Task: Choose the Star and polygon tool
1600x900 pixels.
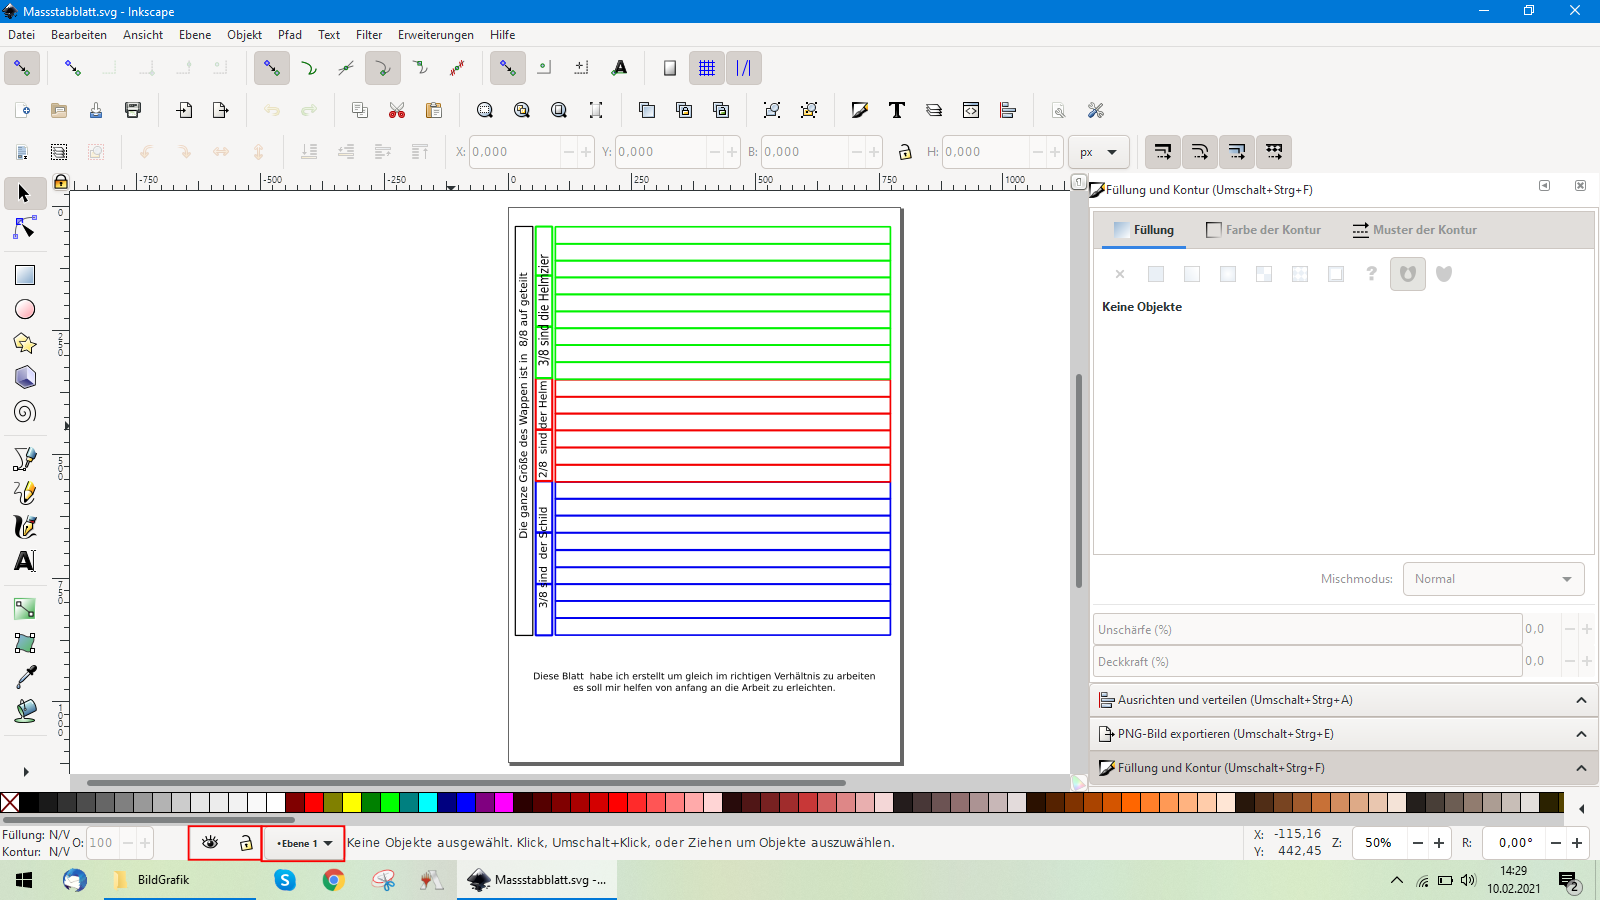Action: pos(25,343)
